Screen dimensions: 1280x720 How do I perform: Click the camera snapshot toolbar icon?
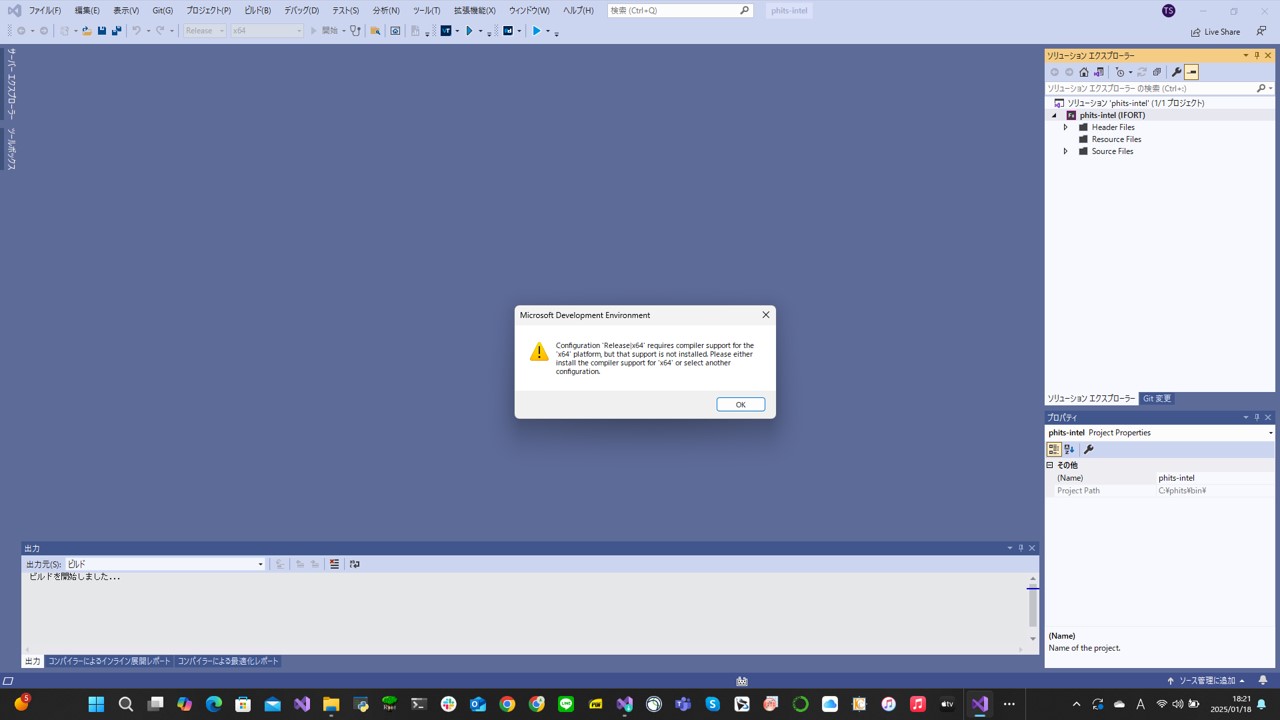point(395,31)
